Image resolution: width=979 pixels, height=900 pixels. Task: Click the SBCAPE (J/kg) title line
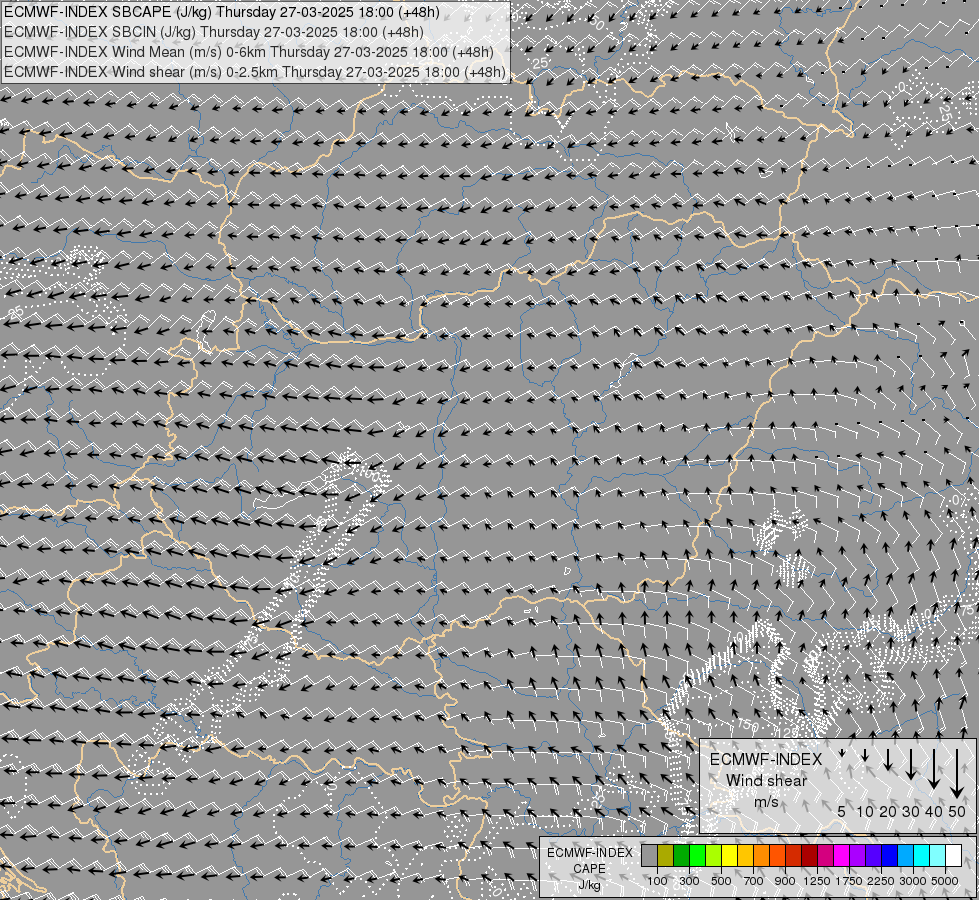222,12
